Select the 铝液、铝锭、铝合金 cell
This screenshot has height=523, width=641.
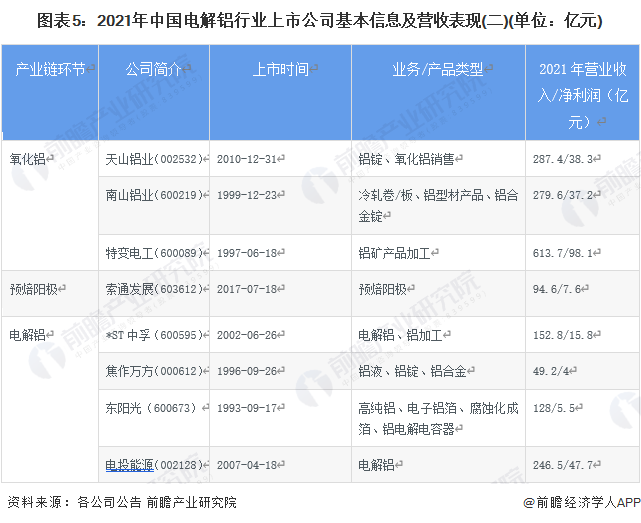click(x=438, y=371)
